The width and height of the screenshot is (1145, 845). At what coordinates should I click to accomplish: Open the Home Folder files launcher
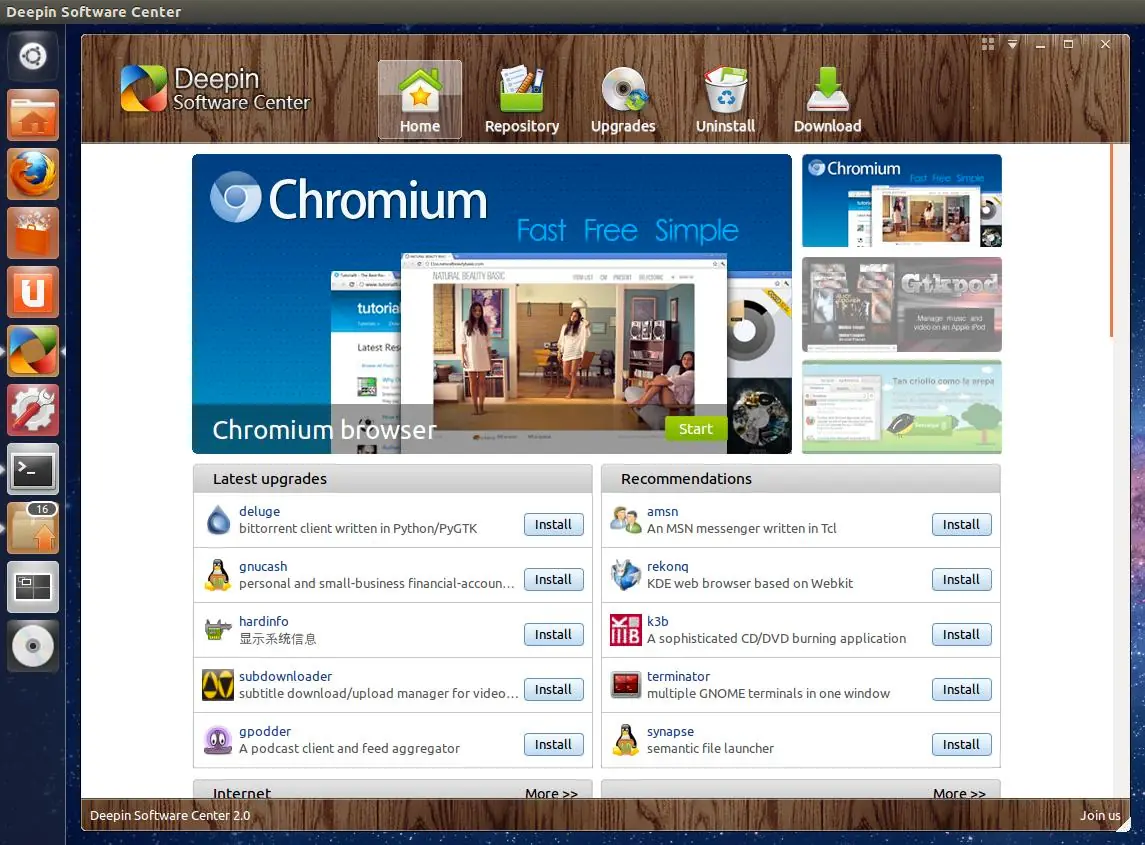[33, 115]
